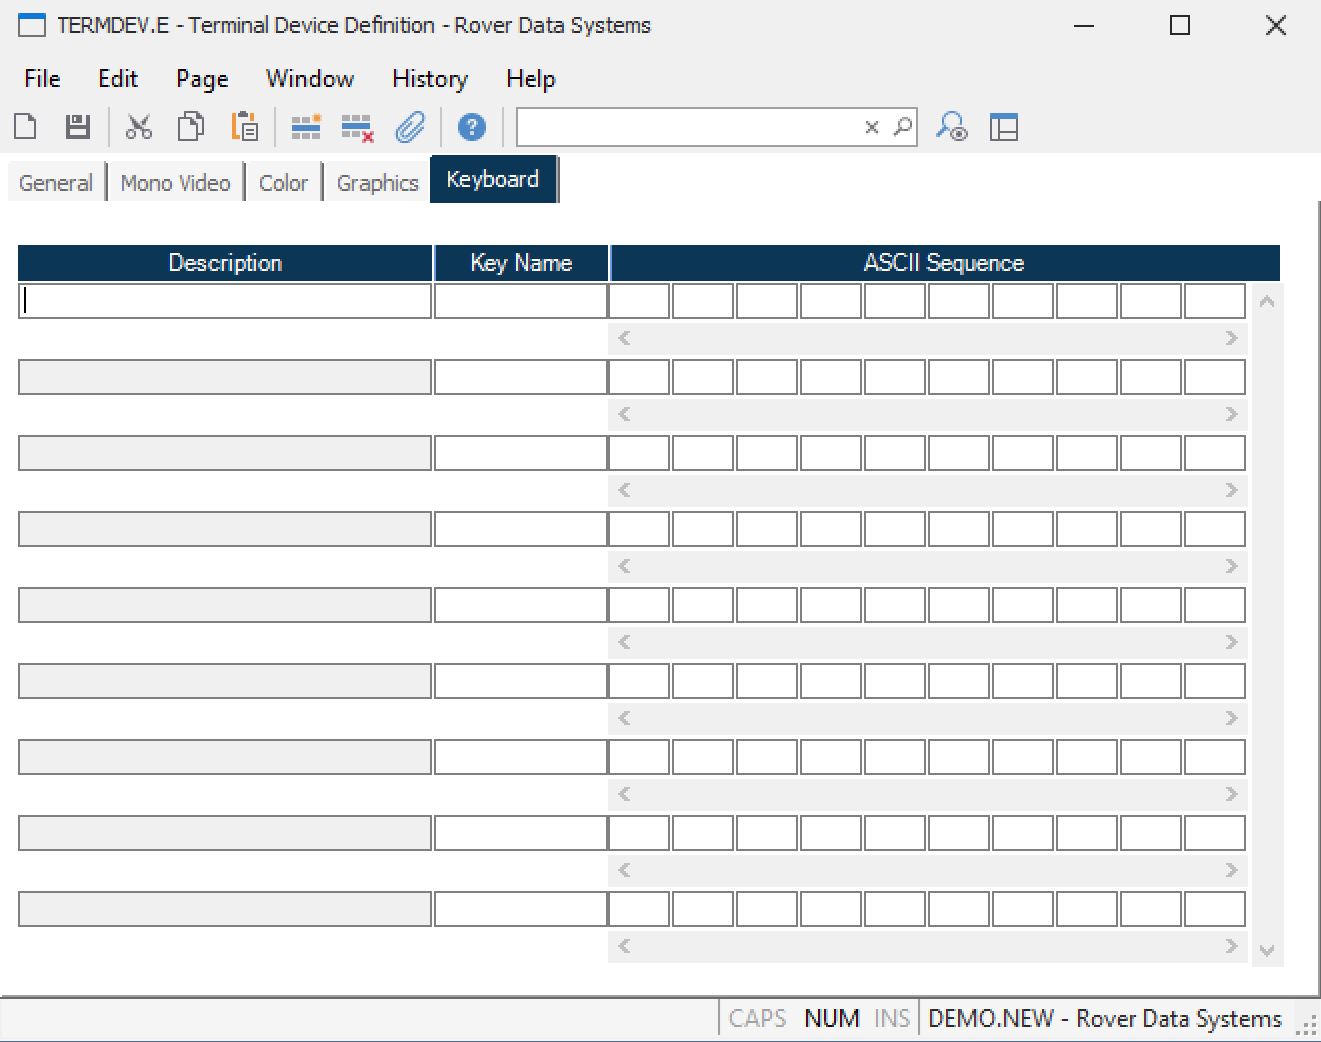Open the History menu
Image resolution: width=1321 pixels, height=1042 pixels.
[x=429, y=79]
